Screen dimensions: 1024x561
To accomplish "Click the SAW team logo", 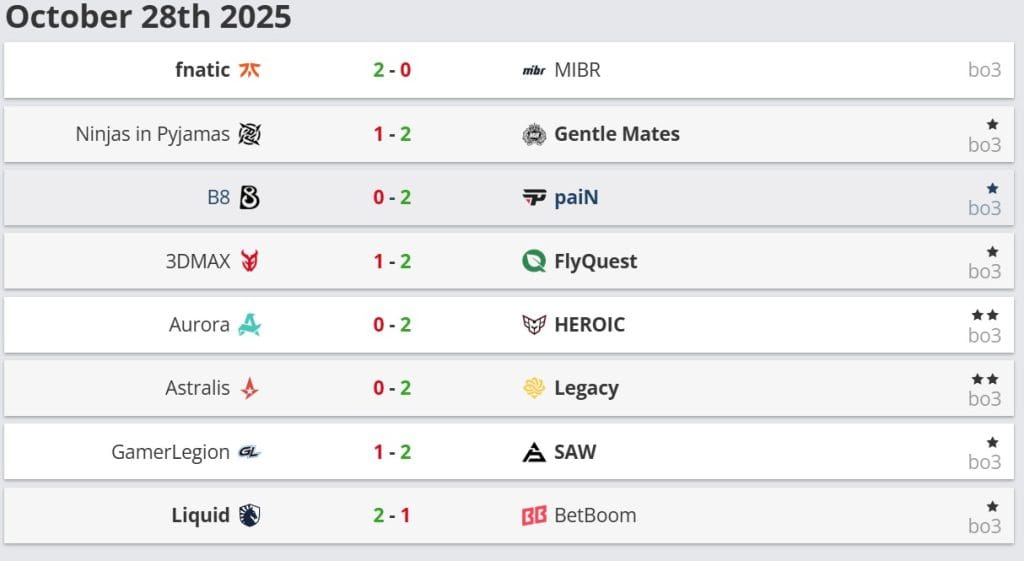I will pos(534,452).
